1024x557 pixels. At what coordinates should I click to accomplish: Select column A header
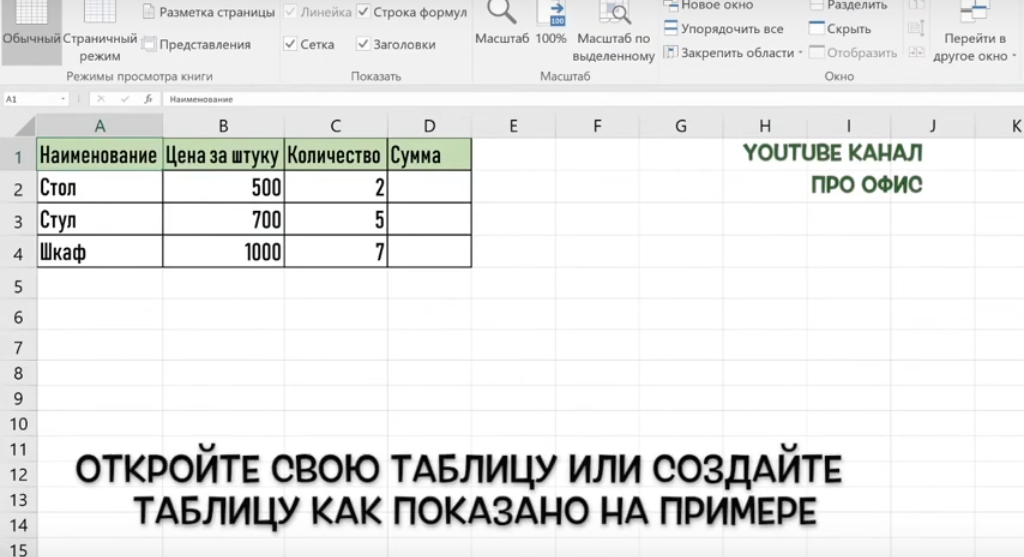(99, 125)
